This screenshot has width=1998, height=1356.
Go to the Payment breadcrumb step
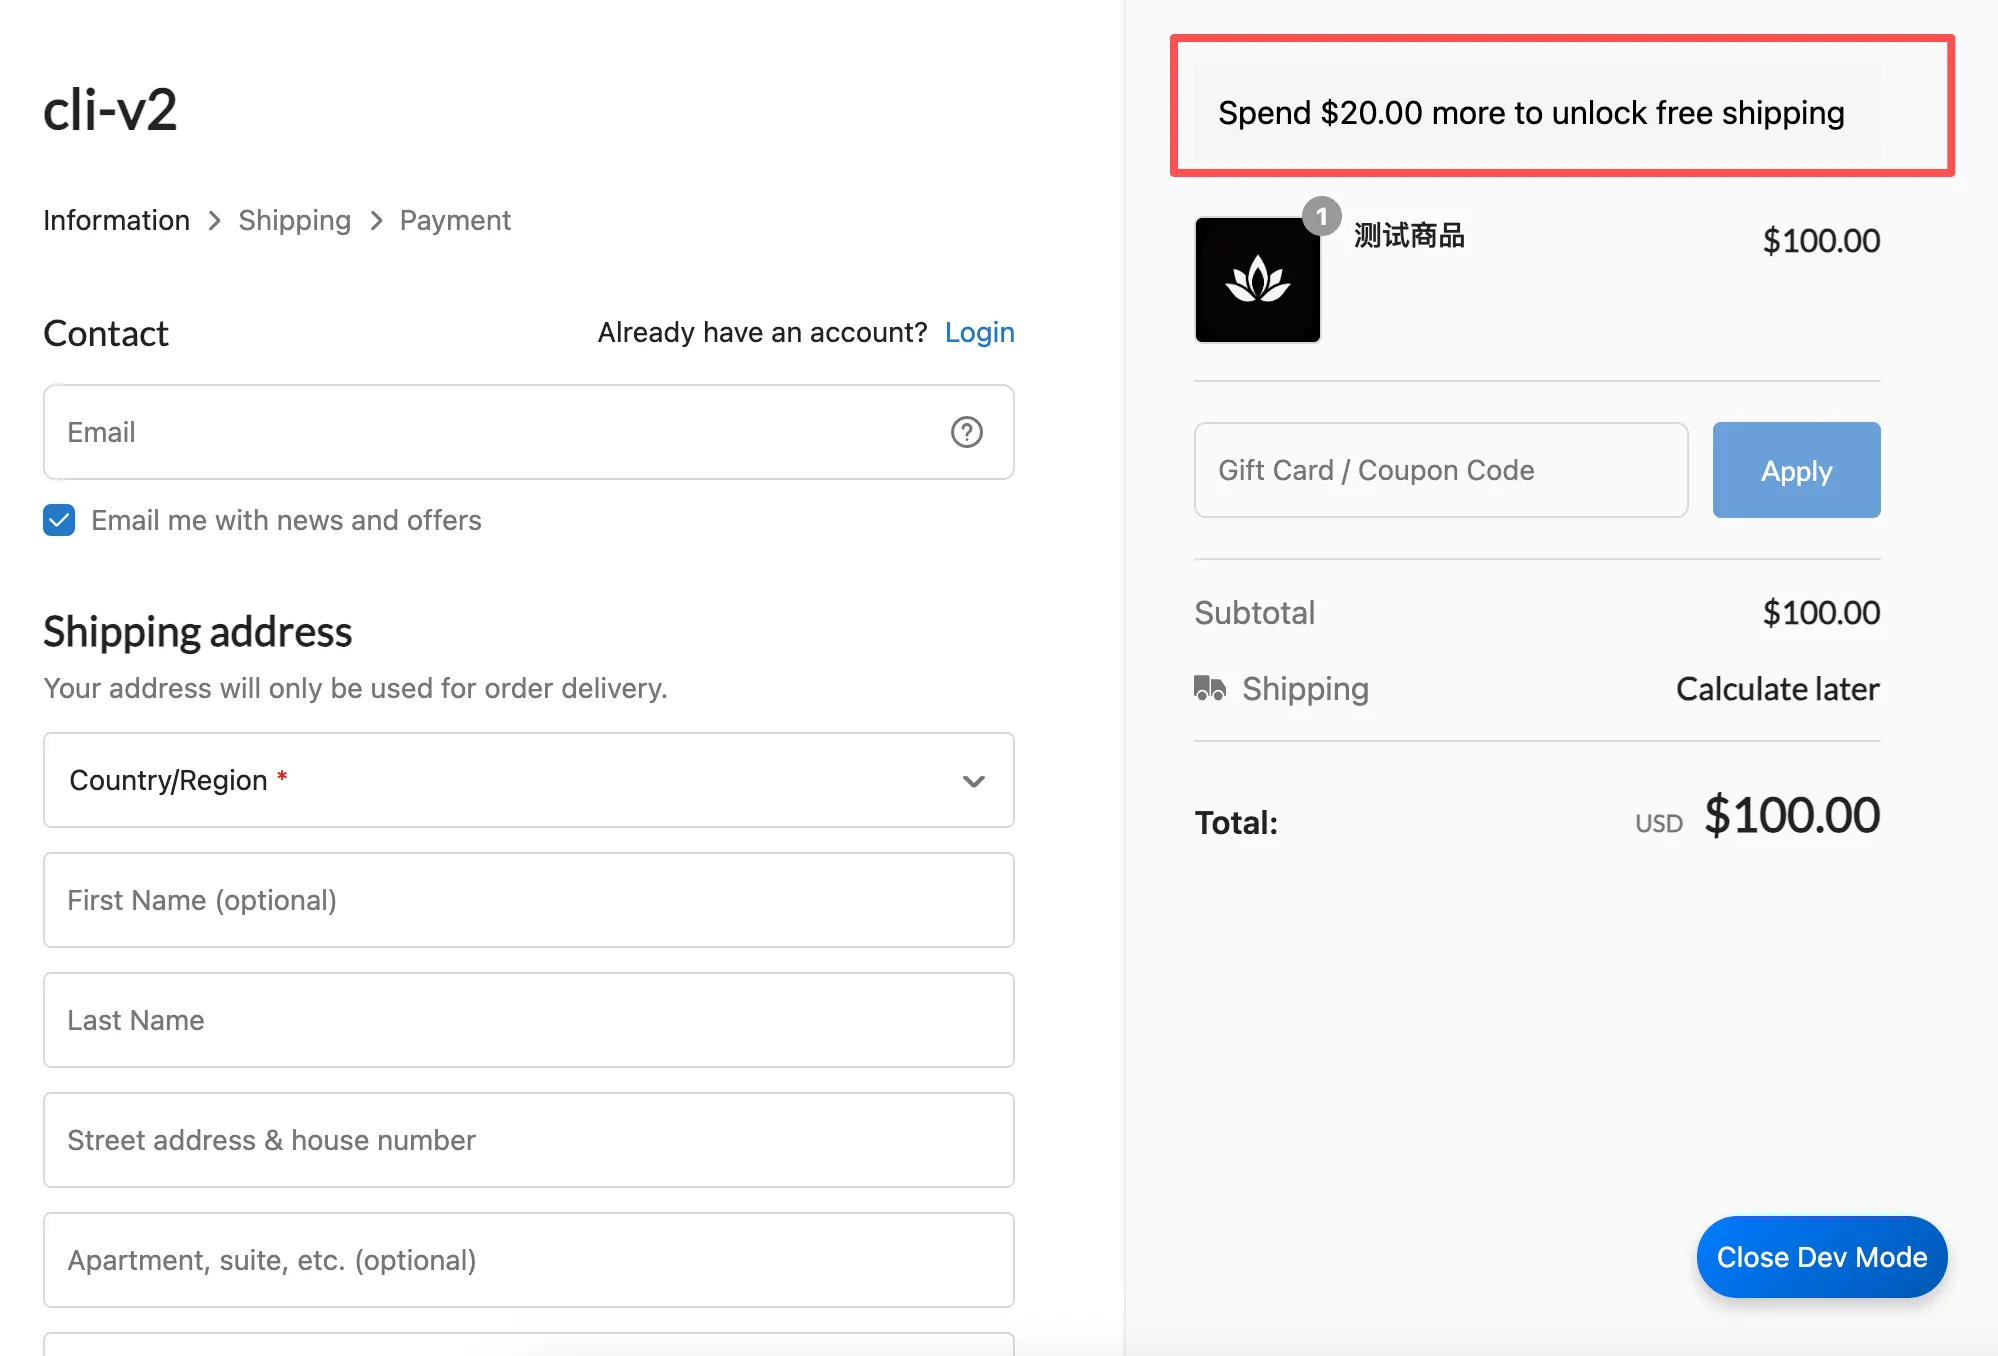click(x=455, y=220)
